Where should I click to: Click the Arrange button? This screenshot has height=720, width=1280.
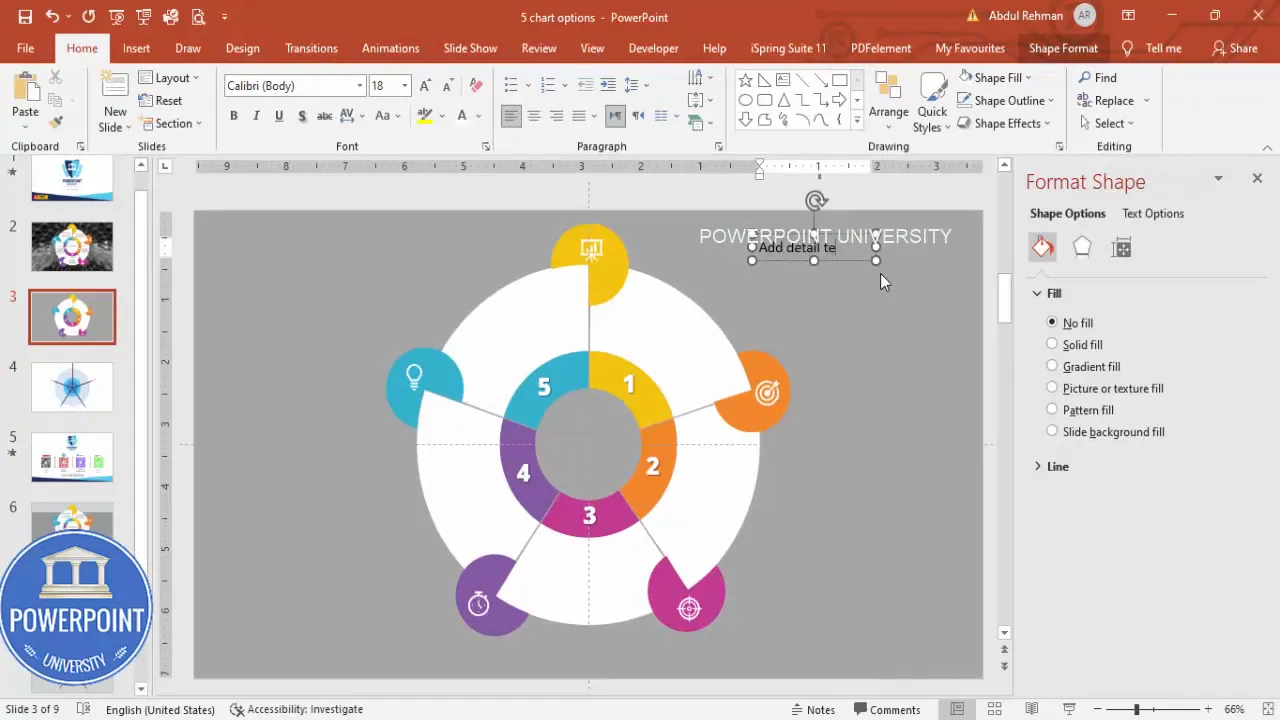pos(888,101)
